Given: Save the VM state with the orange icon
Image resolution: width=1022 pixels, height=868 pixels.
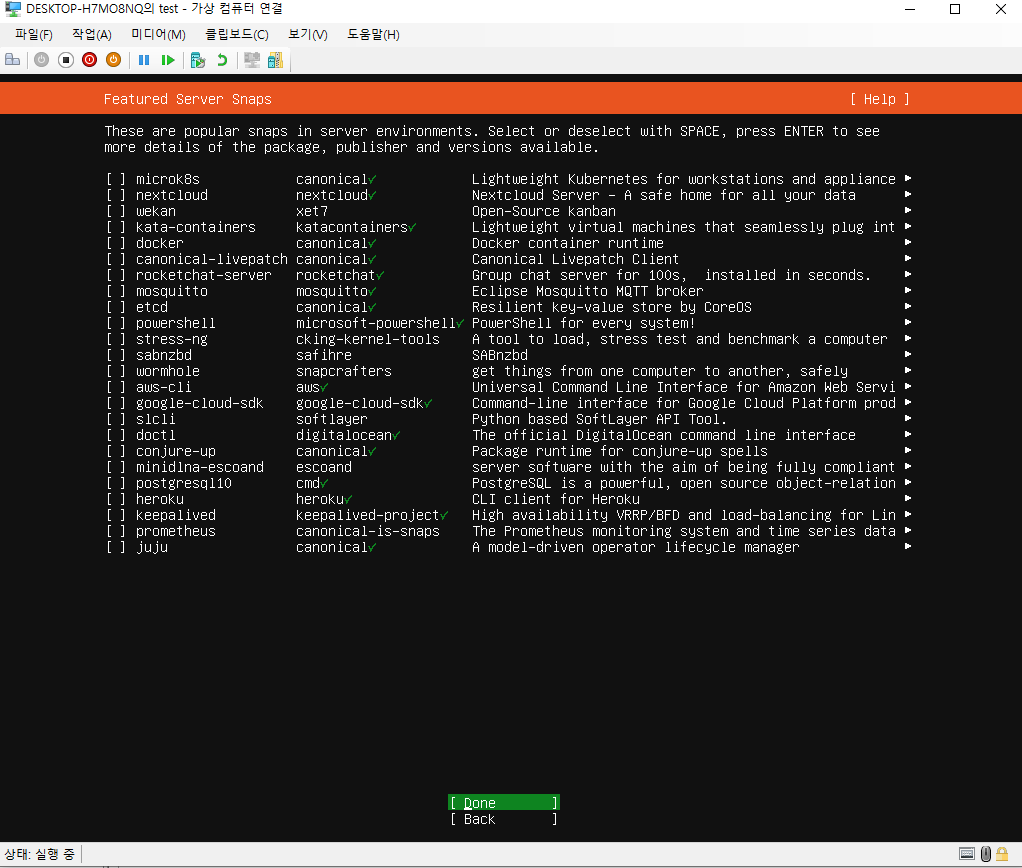Looking at the screenshot, I should [113, 60].
